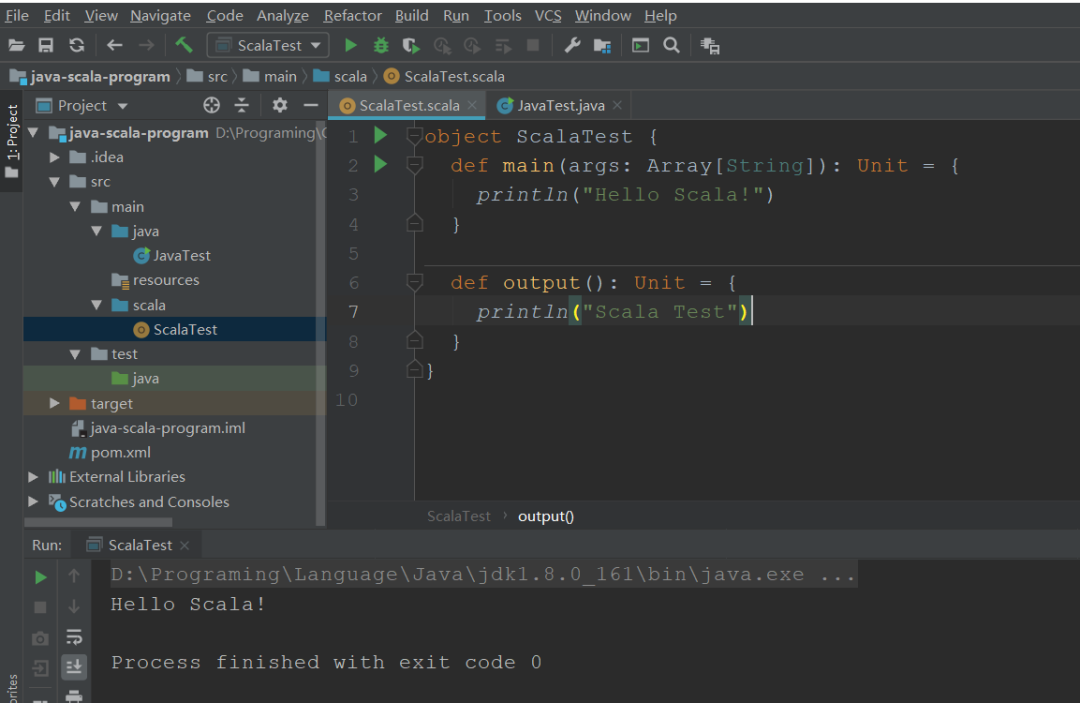Click the output() breadcrumb below the editor

click(546, 516)
